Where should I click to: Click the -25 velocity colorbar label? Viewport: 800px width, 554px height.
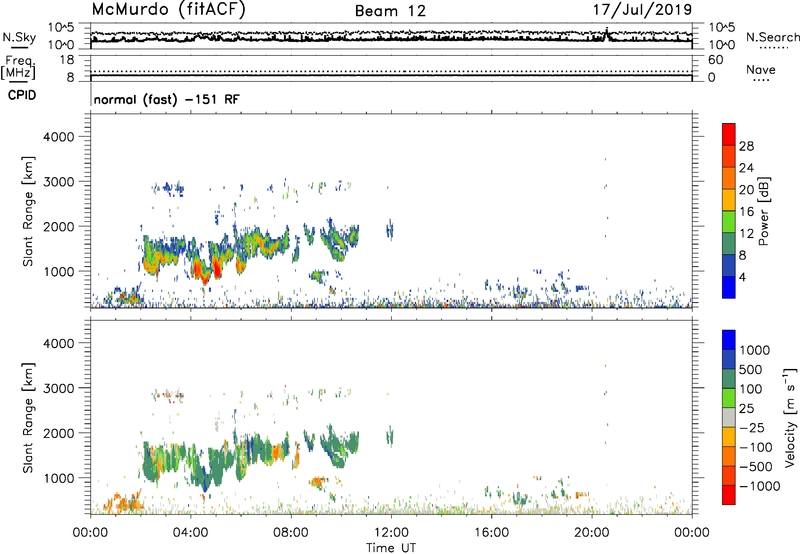[752, 428]
